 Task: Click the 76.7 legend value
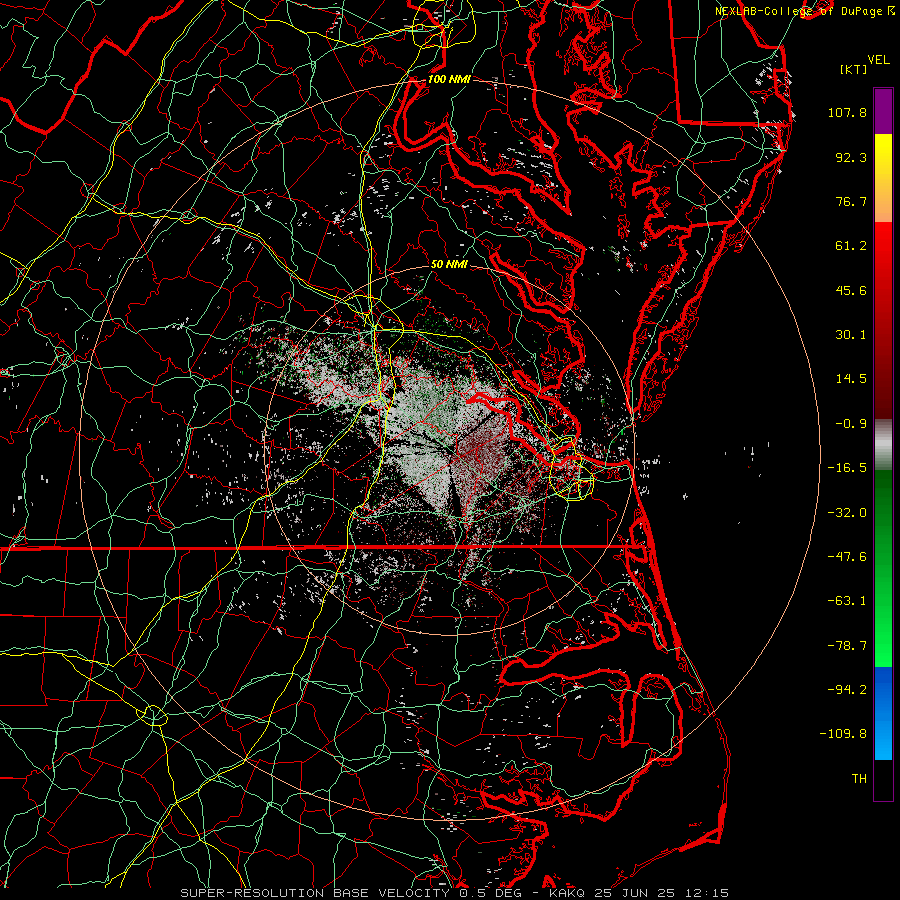[851, 201]
